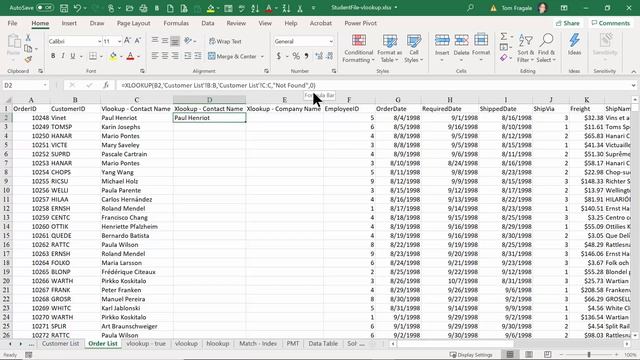
Task: Apply bold formatting
Action: (x=53, y=56)
